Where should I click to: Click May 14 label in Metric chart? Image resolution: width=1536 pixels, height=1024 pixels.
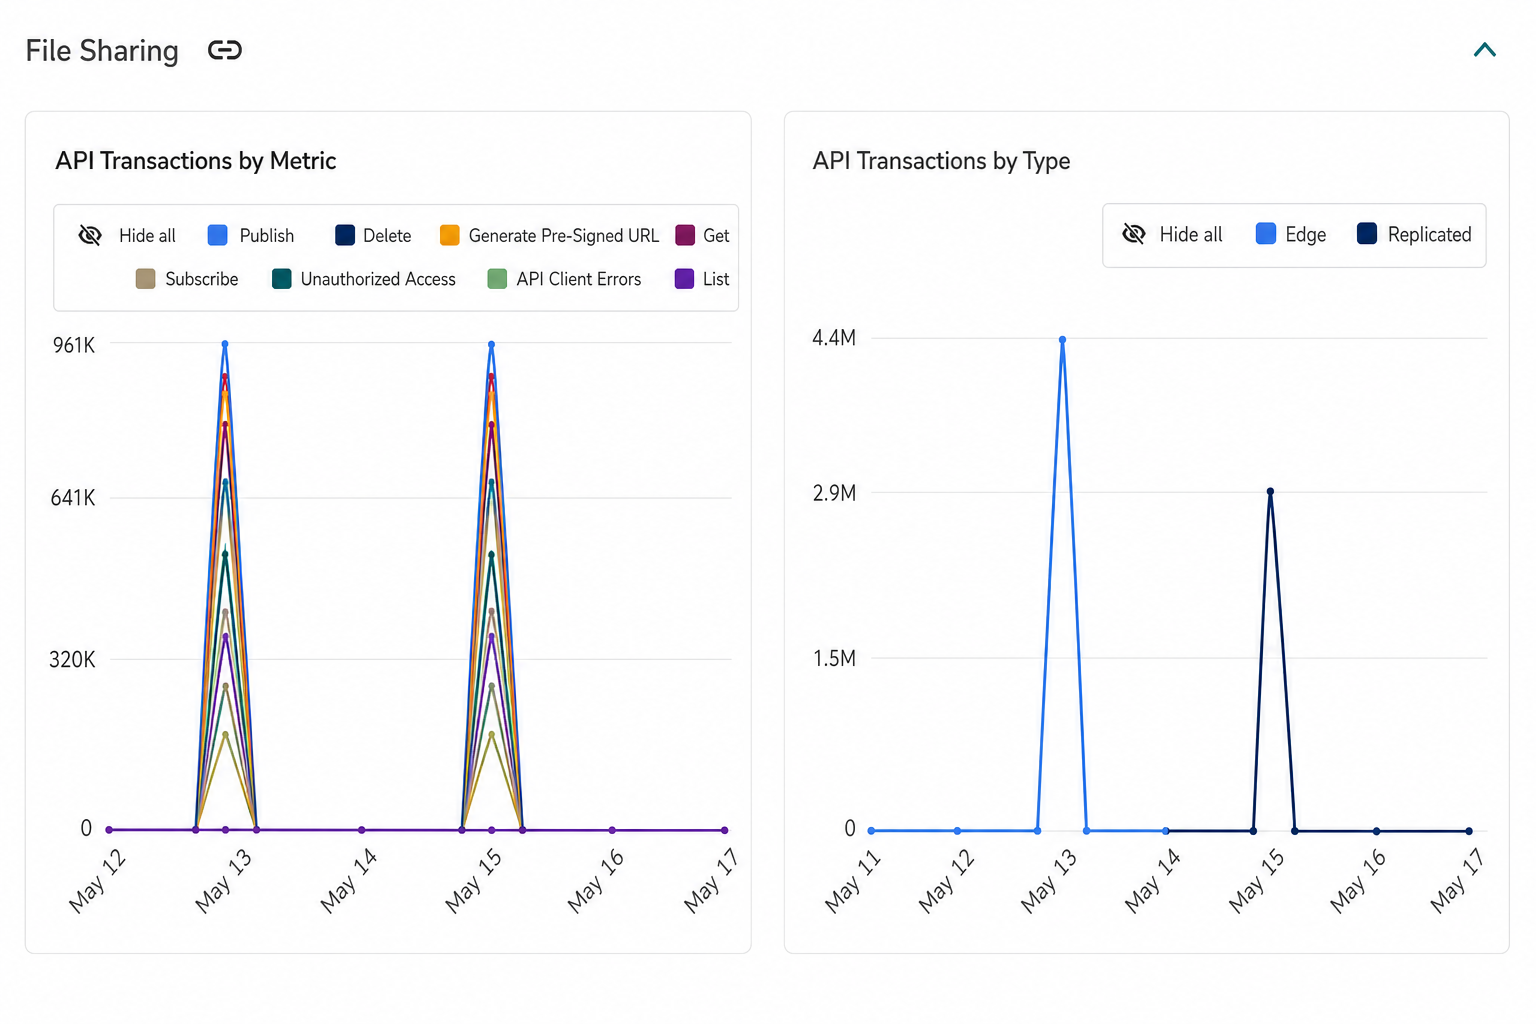(x=348, y=880)
